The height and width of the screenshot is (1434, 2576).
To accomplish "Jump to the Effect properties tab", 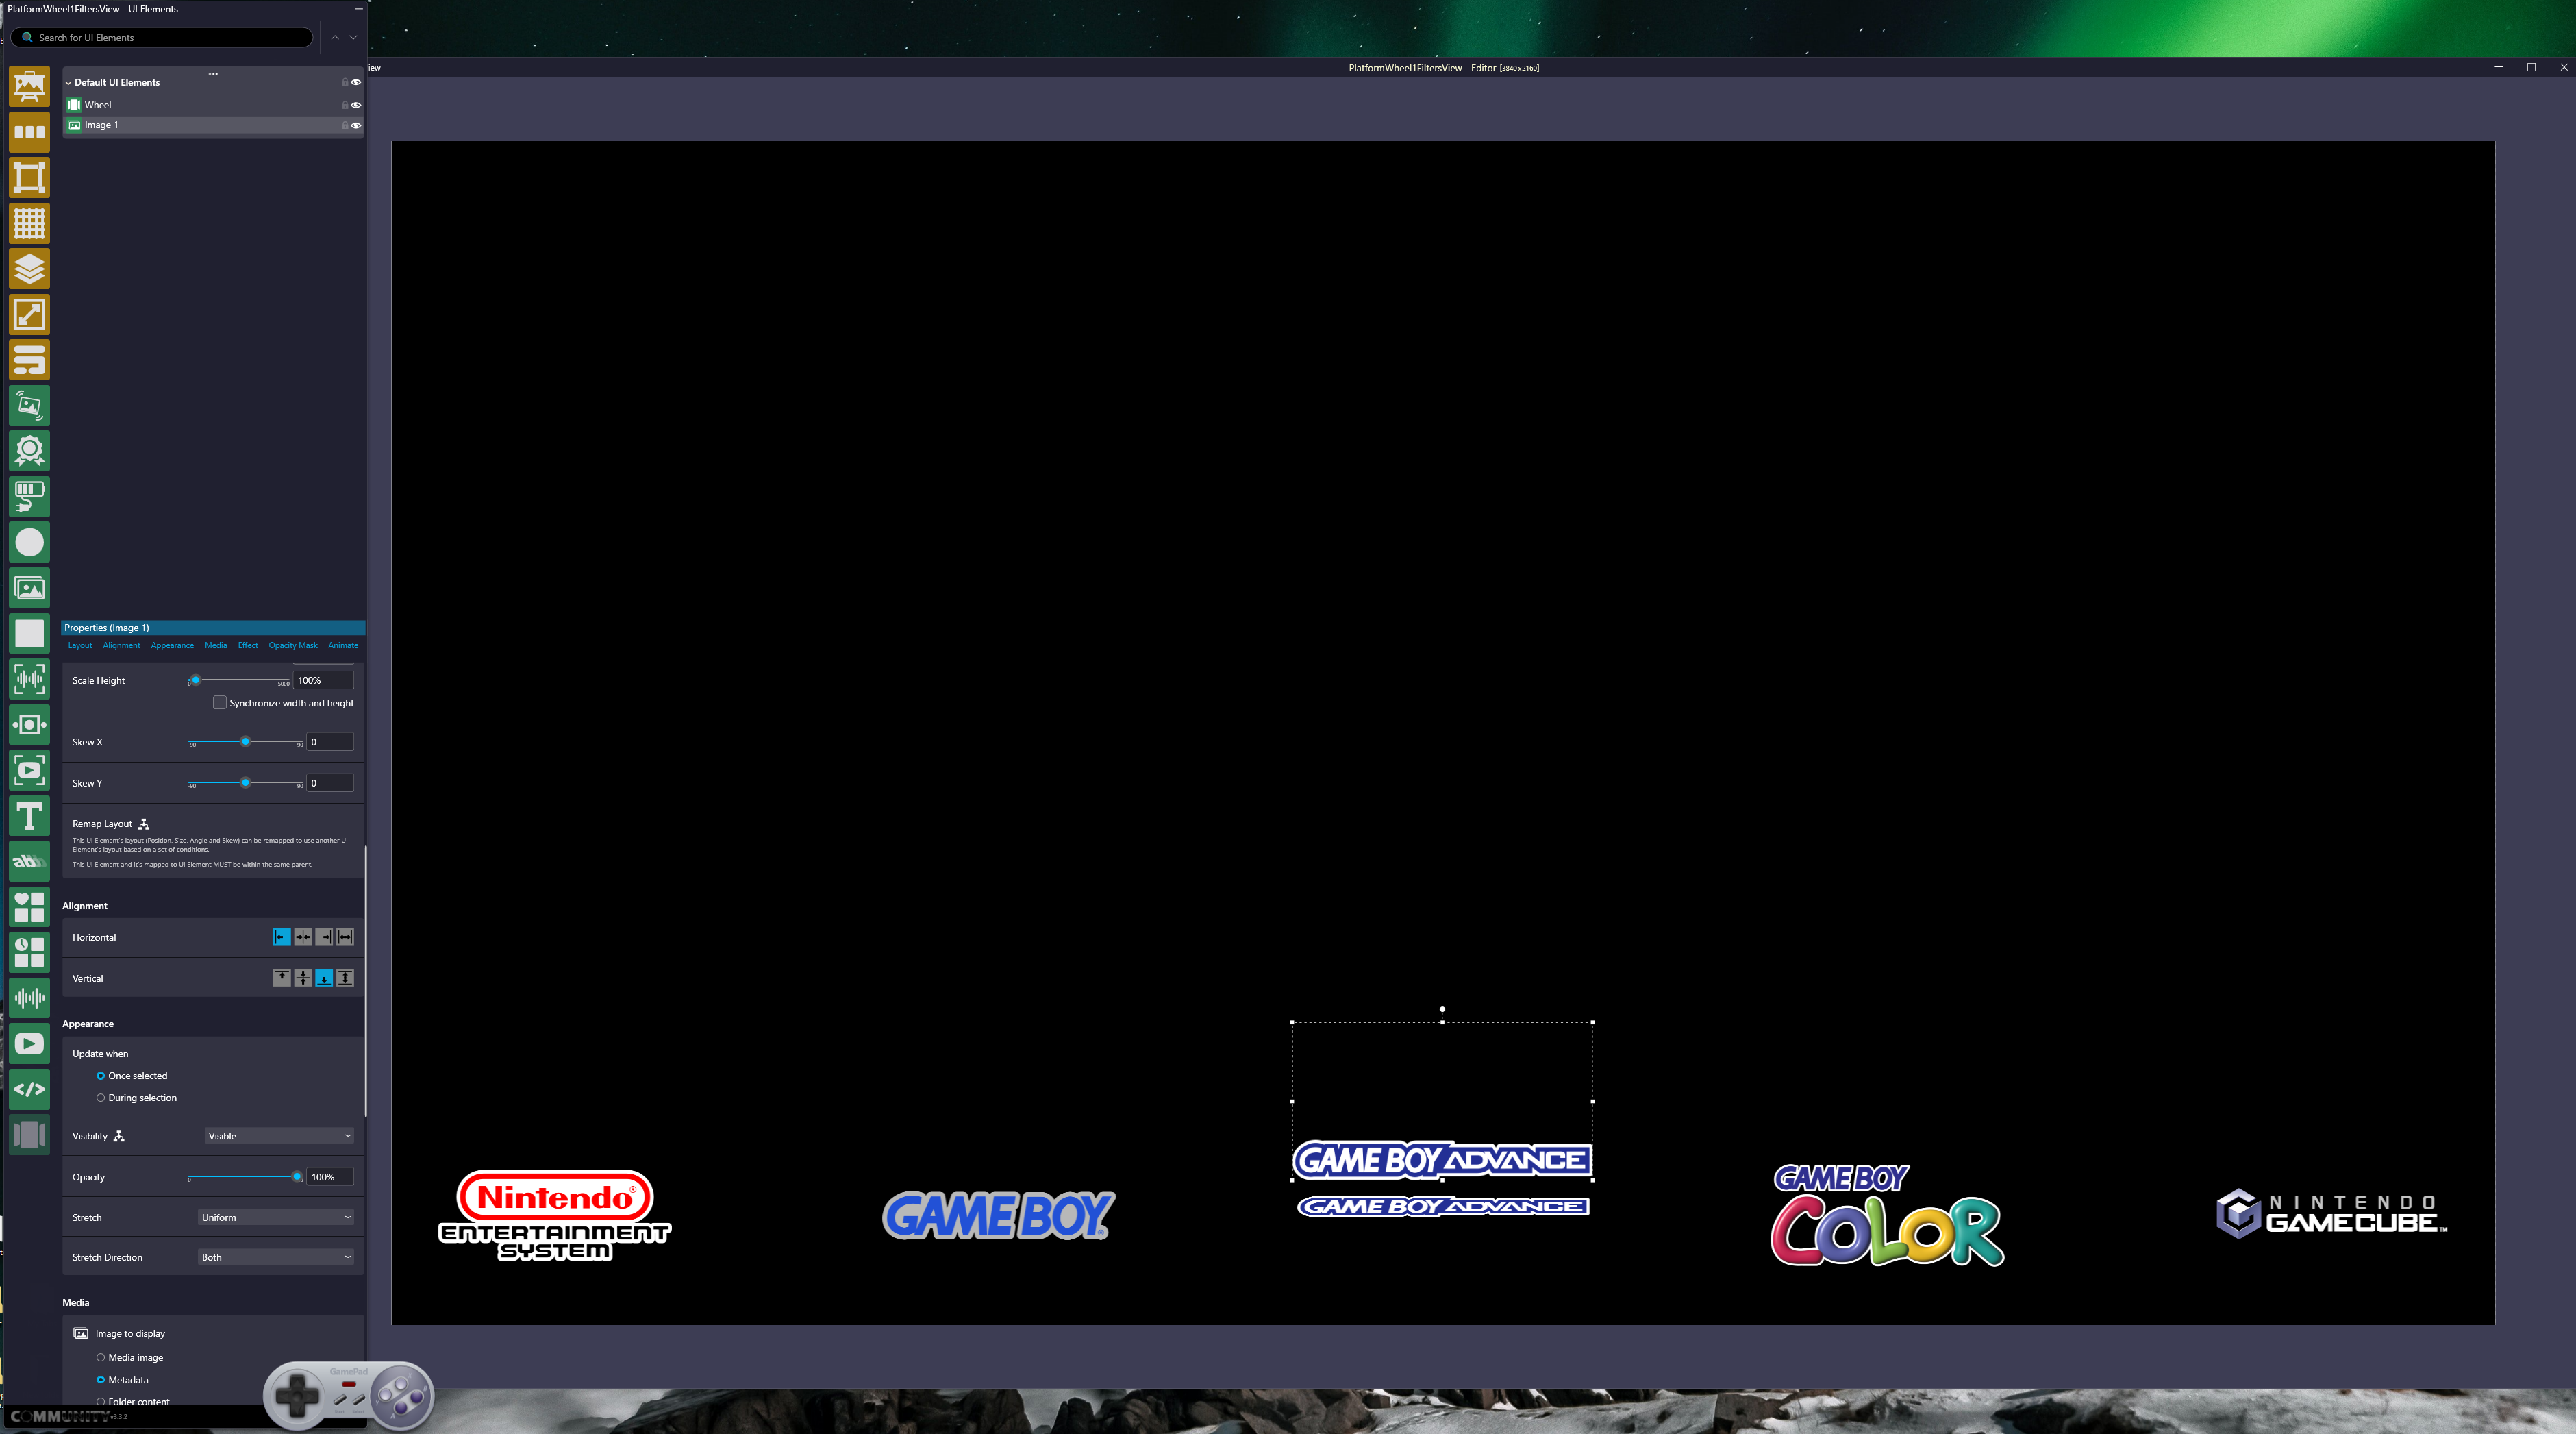I will 248,646.
